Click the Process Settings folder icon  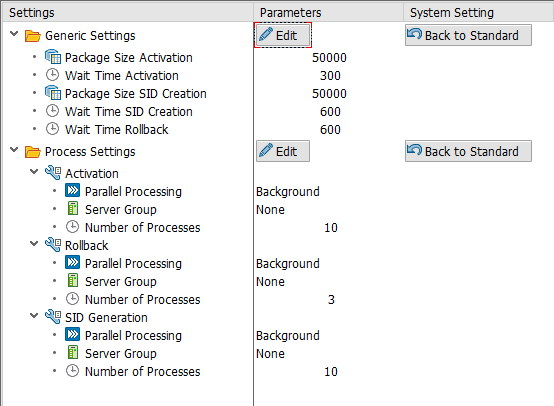33,152
